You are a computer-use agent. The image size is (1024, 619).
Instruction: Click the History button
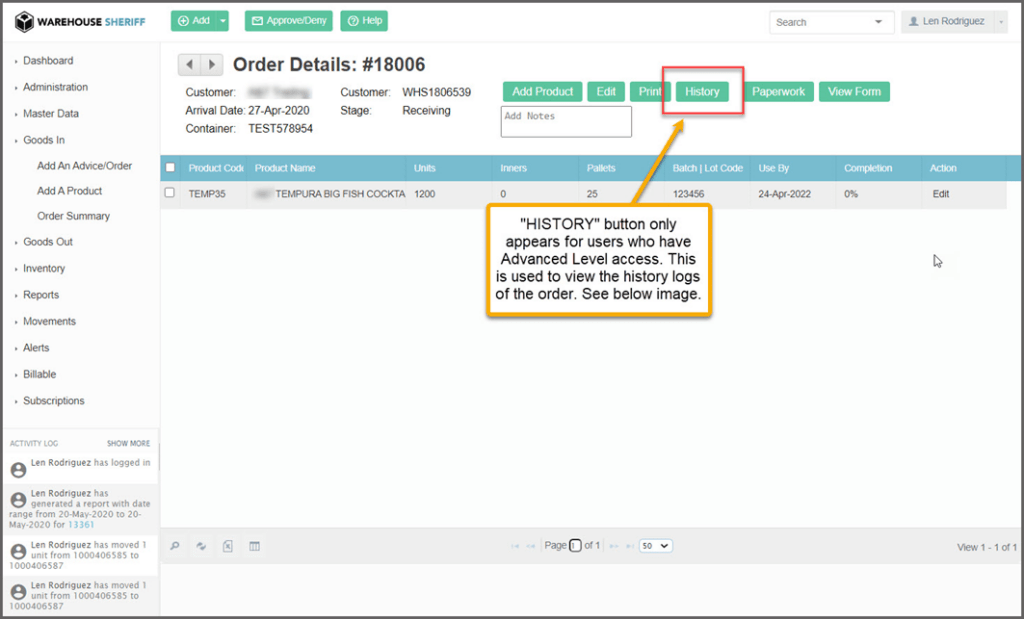click(x=702, y=92)
